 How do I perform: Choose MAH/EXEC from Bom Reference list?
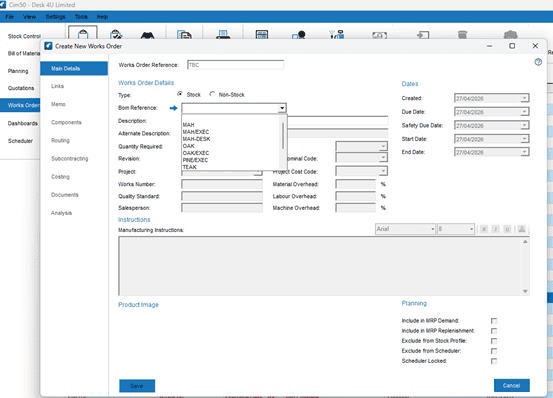pos(196,132)
